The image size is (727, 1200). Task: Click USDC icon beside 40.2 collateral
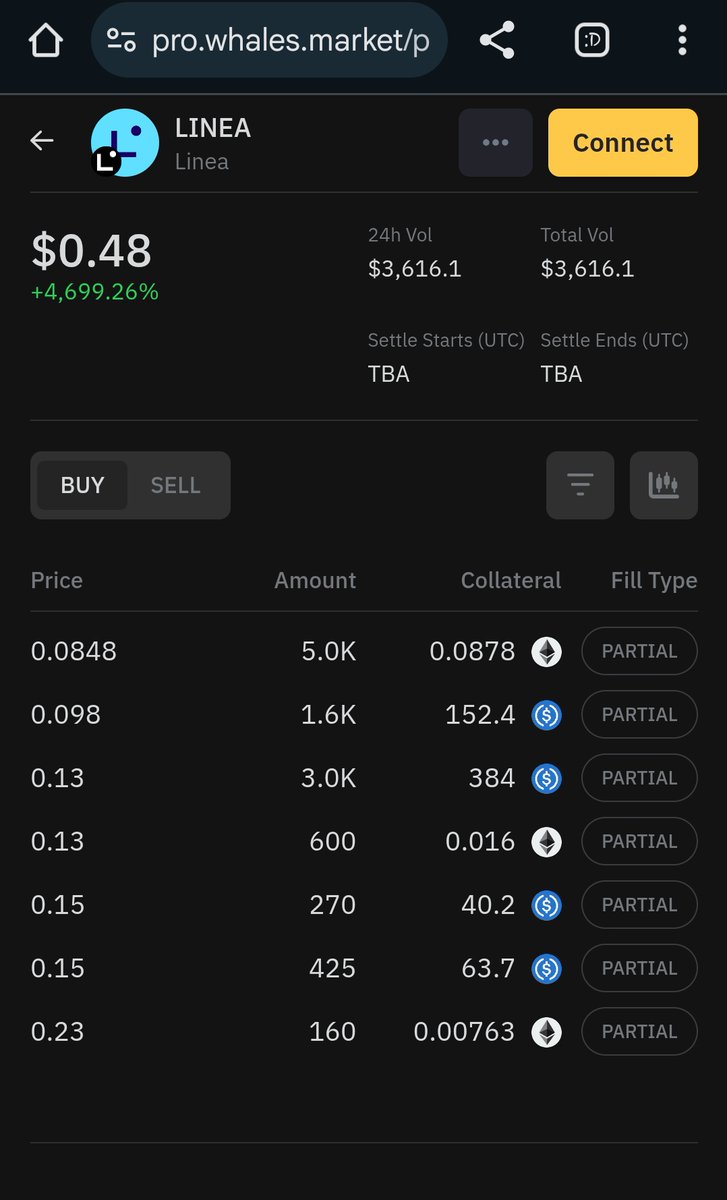[x=546, y=905]
